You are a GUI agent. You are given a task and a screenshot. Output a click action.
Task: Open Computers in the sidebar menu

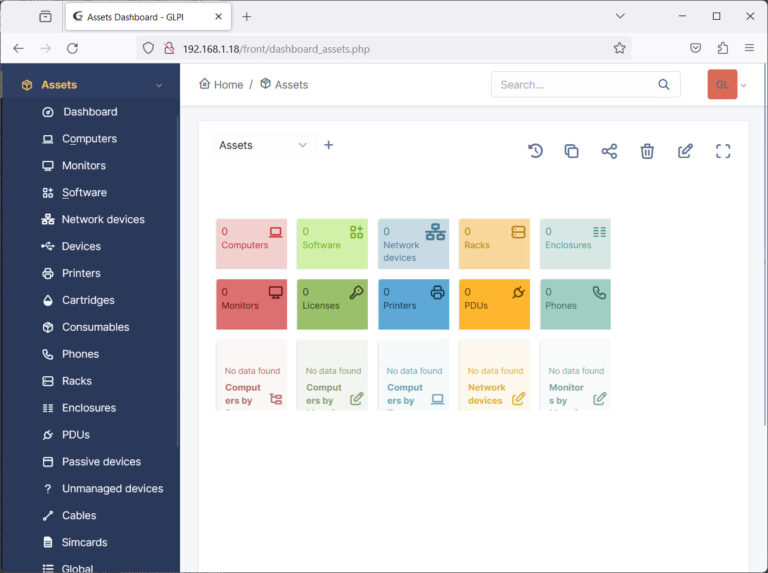[x=89, y=139]
